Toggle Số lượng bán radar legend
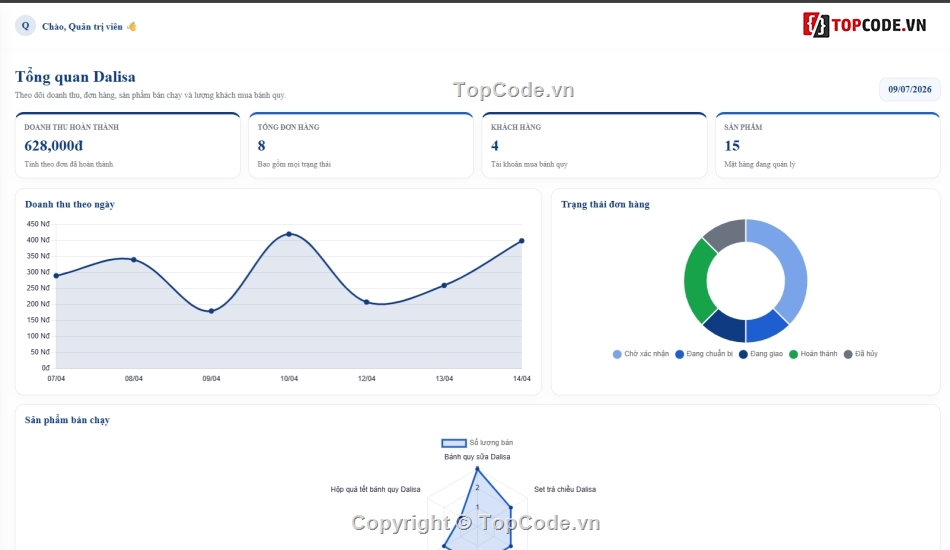The height and width of the screenshot is (550, 950). tap(477, 443)
